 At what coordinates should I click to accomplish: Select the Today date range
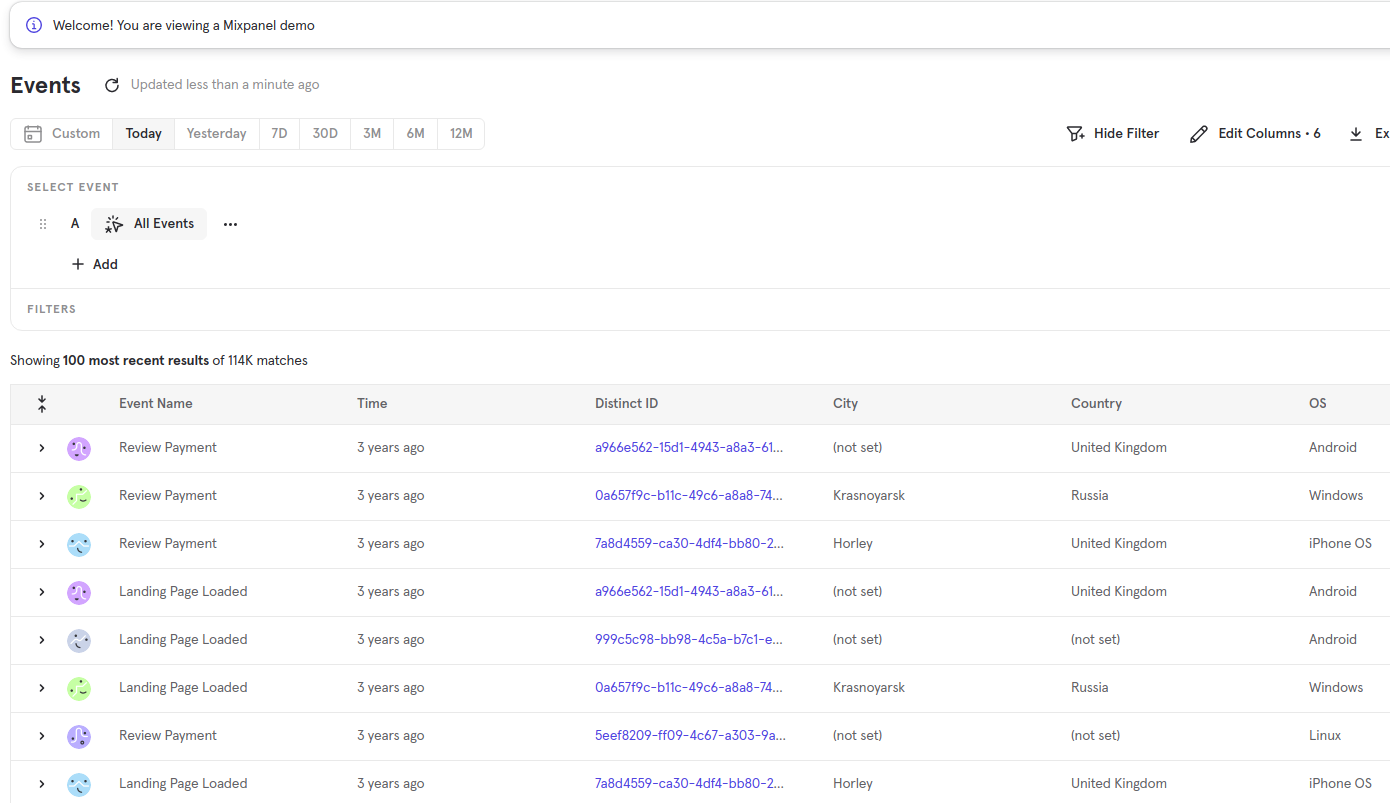pyautogui.click(x=144, y=134)
